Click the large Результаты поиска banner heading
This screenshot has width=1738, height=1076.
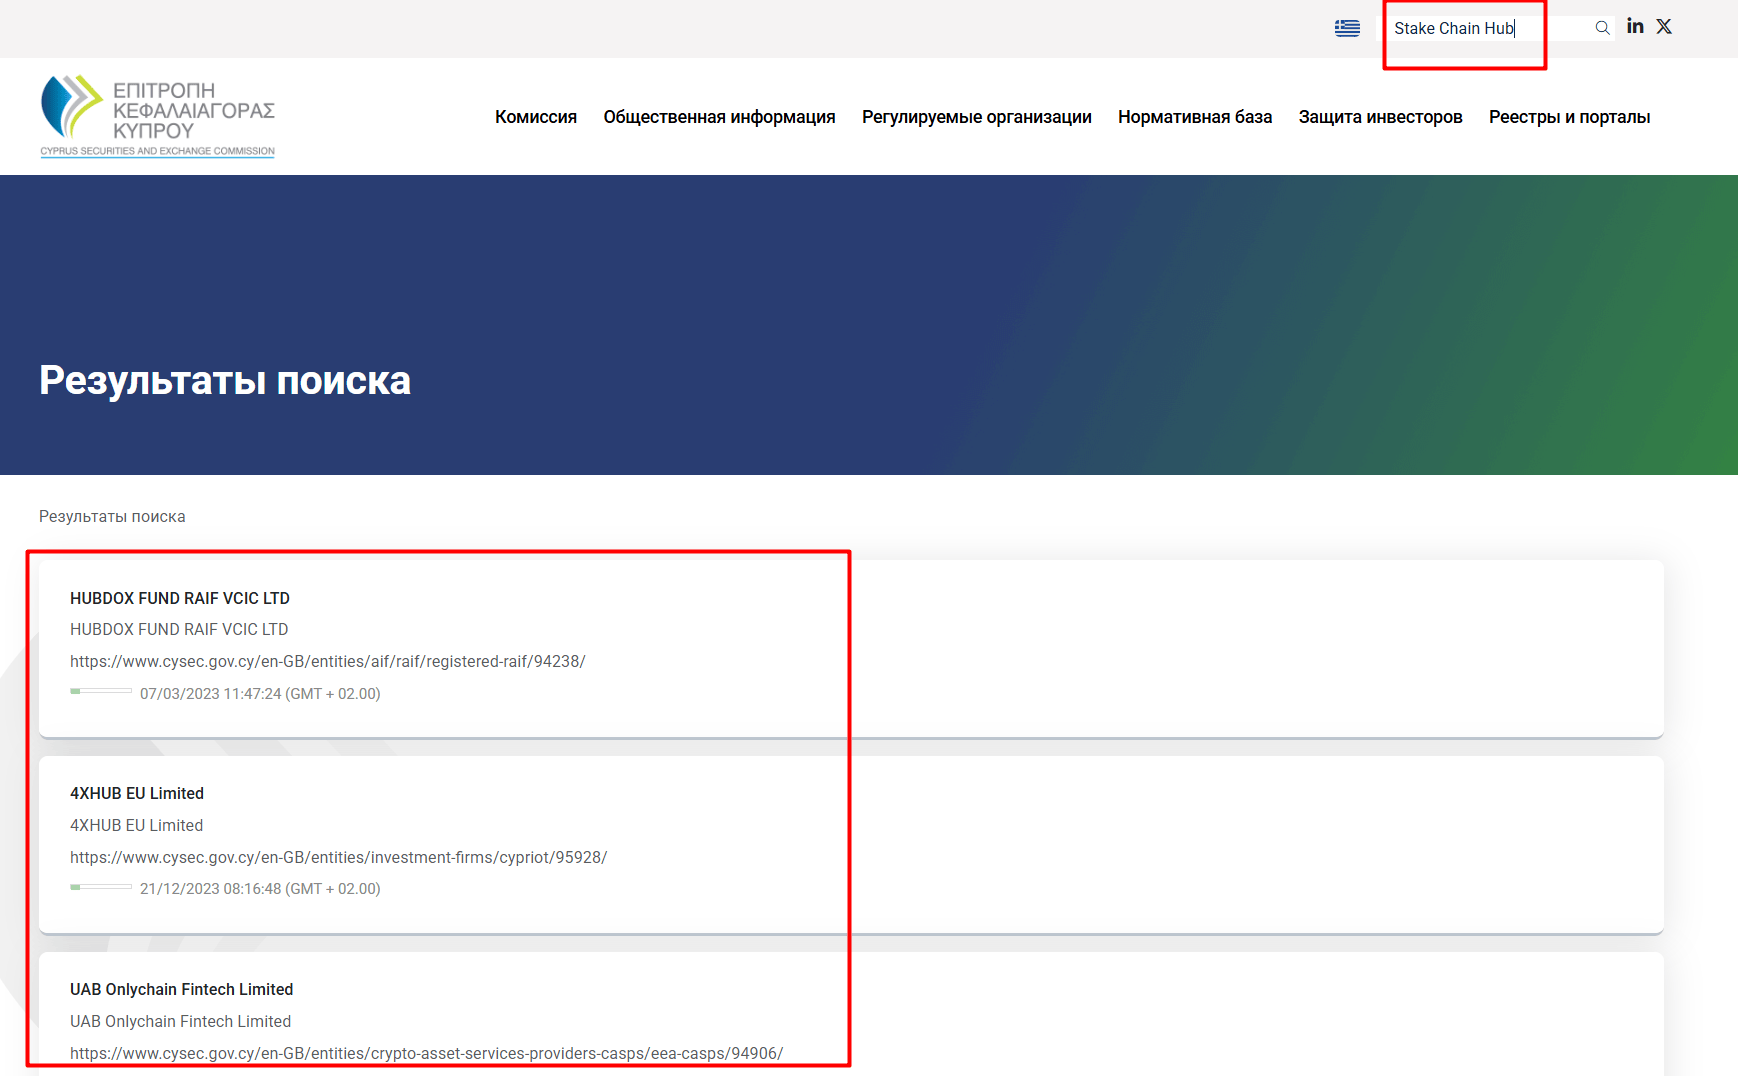225,381
